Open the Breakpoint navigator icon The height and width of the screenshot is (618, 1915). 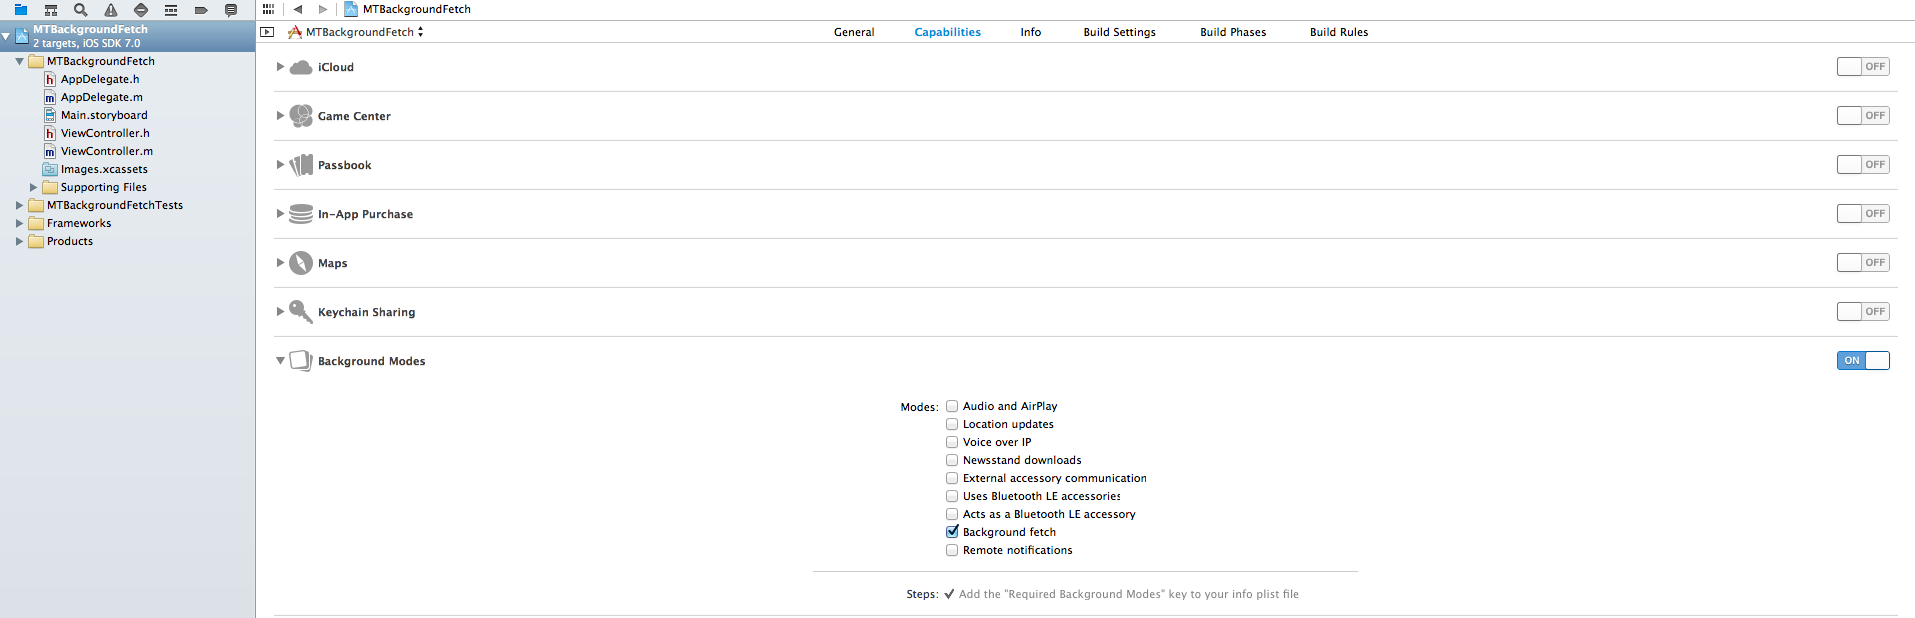[201, 10]
